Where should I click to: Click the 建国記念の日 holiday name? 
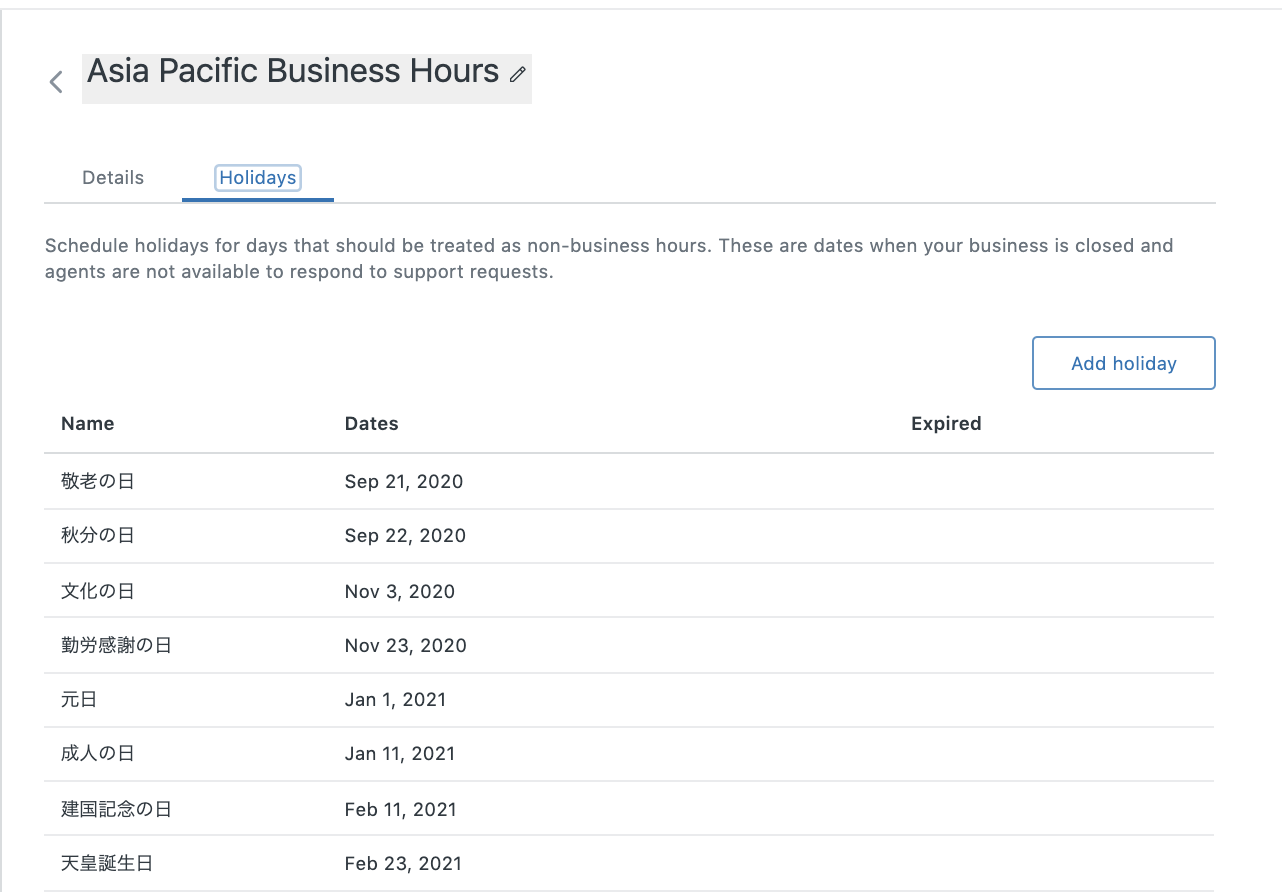click(116, 810)
